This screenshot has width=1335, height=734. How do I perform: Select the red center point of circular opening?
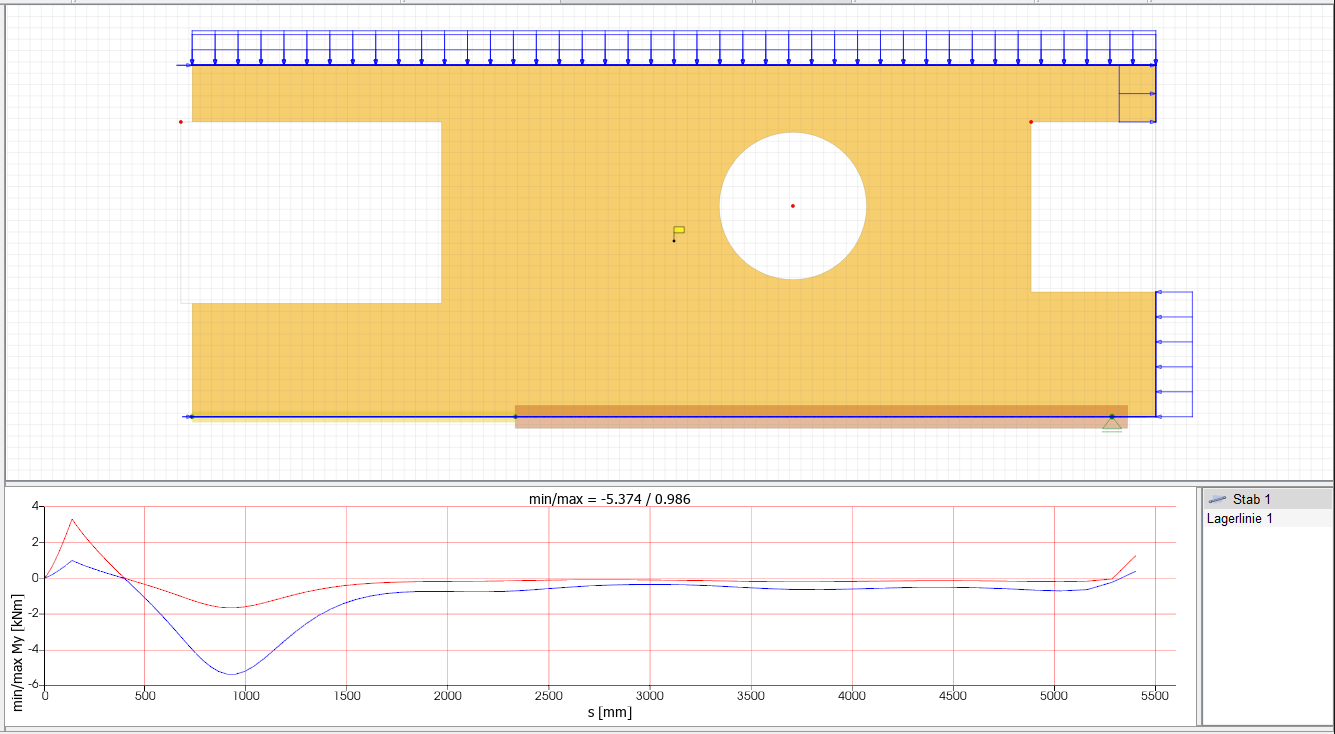pyautogui.click(x=793, y=206)
